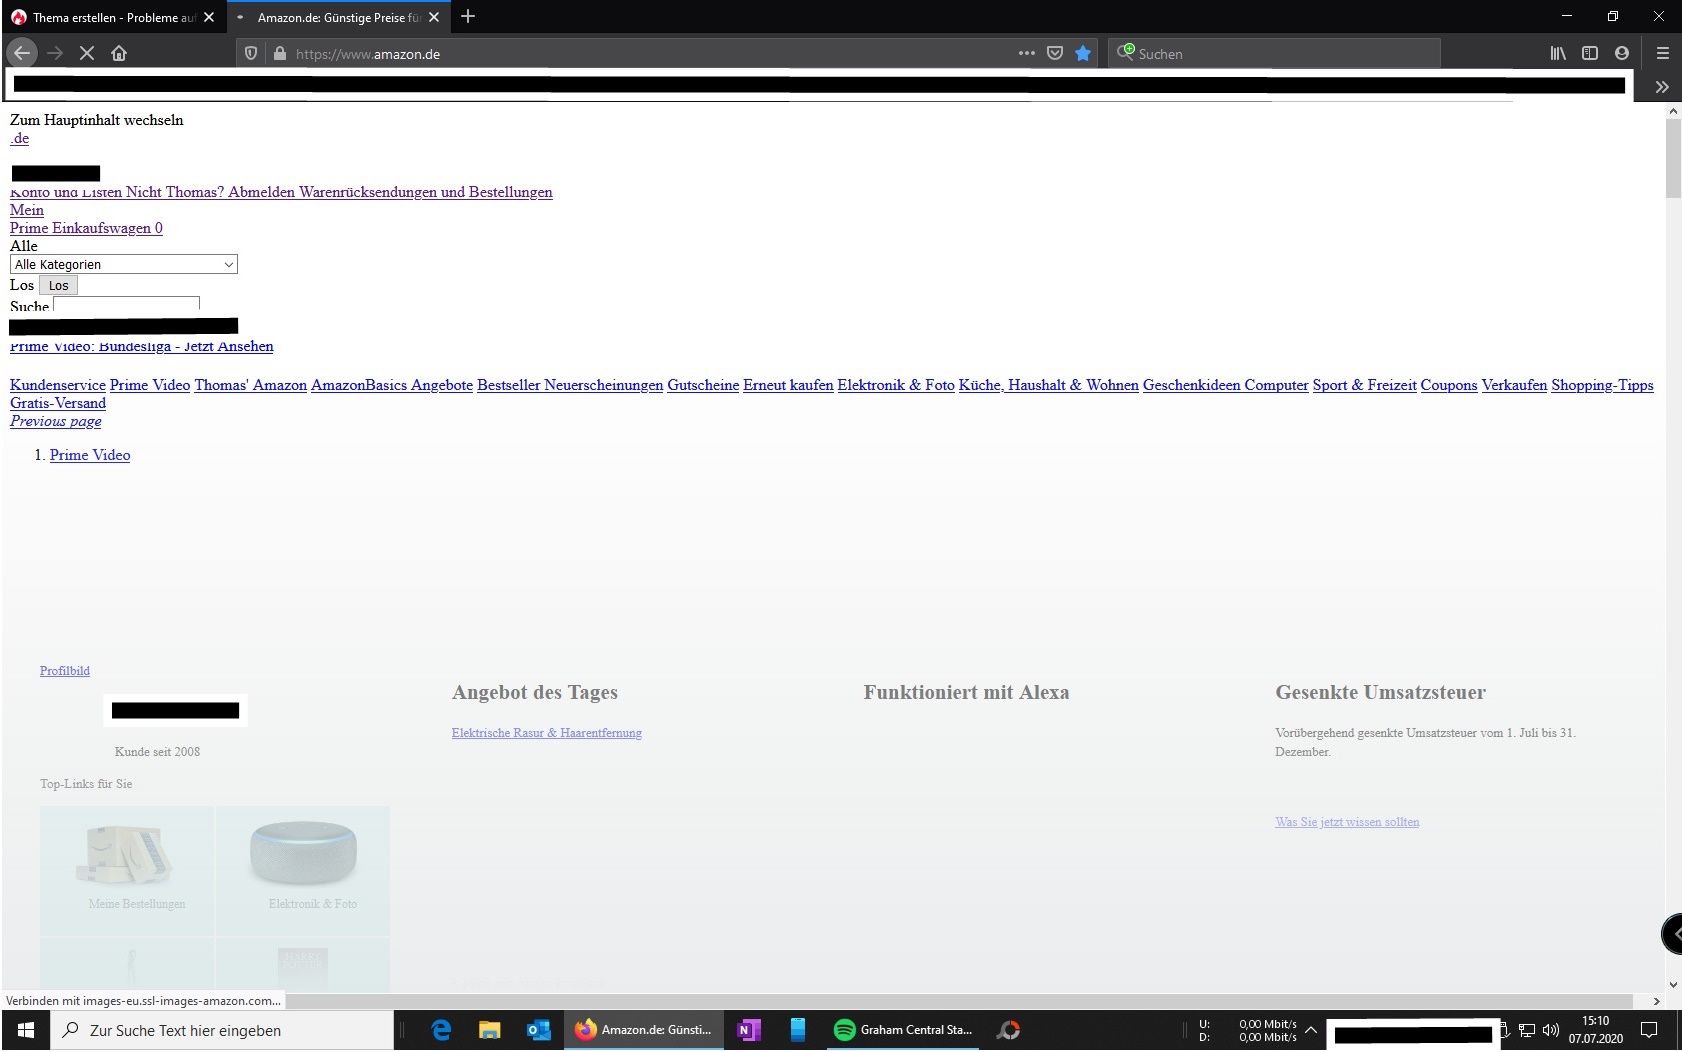
Task: Switch to Spotify 'Graham Central Sta...' taskbar button
Action: [x=903, y=1030]
